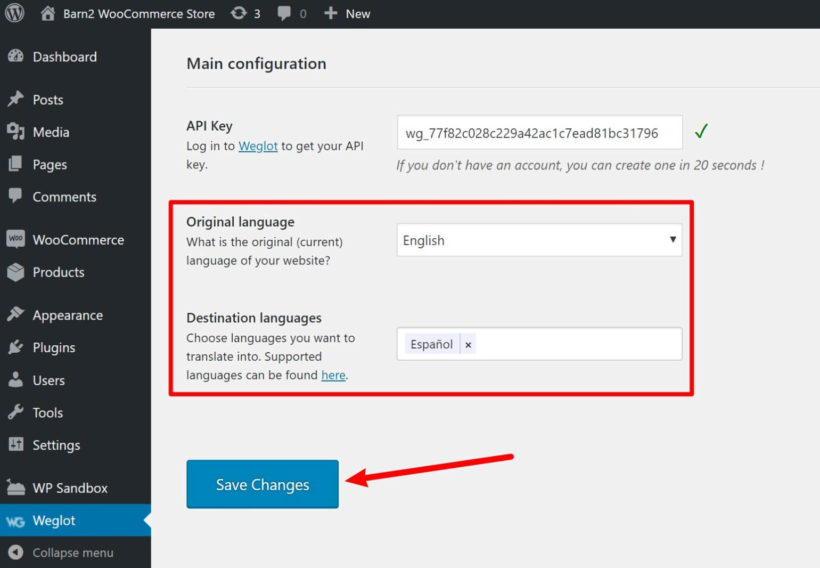
Task: Collapse the sidebar menu
Action: point(72,553)
